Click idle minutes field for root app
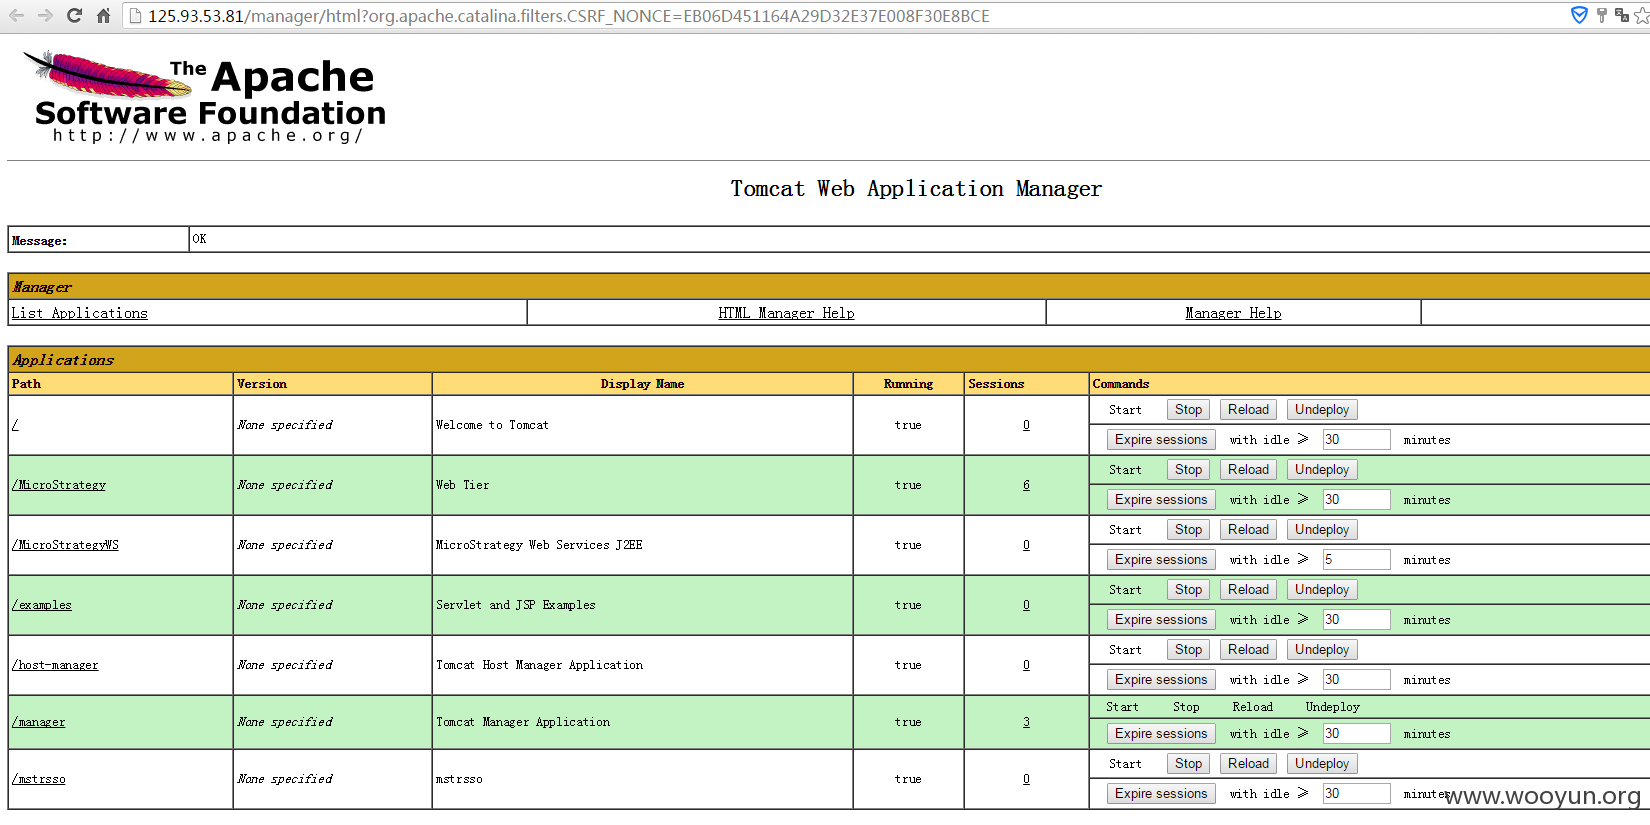 tap(1356, 440)
